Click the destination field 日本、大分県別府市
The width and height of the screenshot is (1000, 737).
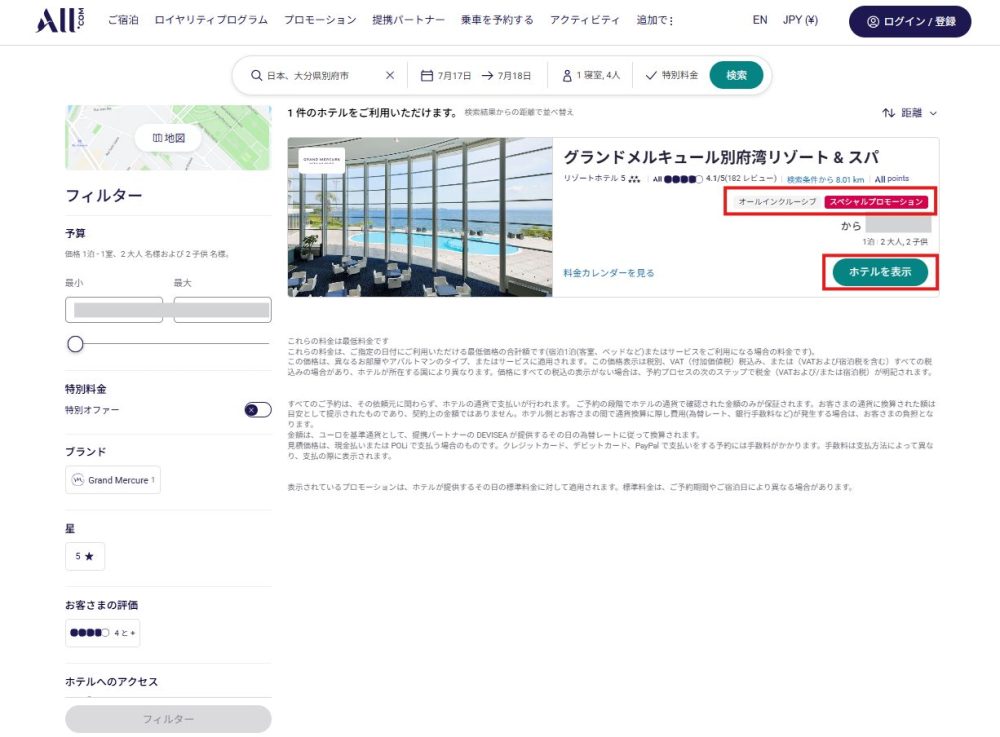307,75
